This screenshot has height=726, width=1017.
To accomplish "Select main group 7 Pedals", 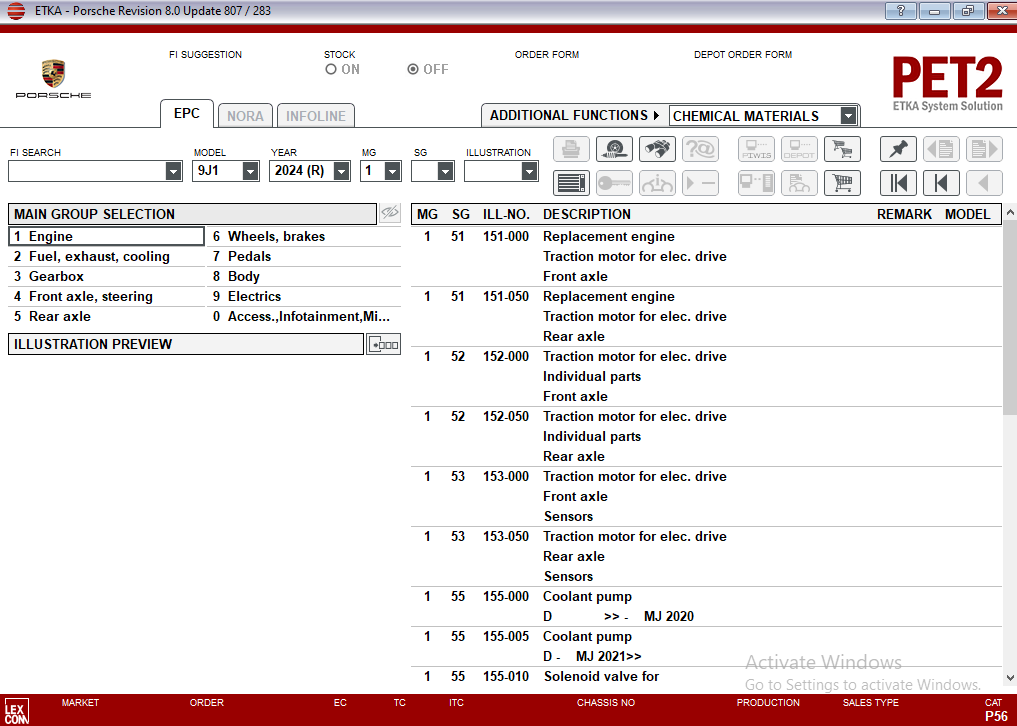I will click(304, 256).
